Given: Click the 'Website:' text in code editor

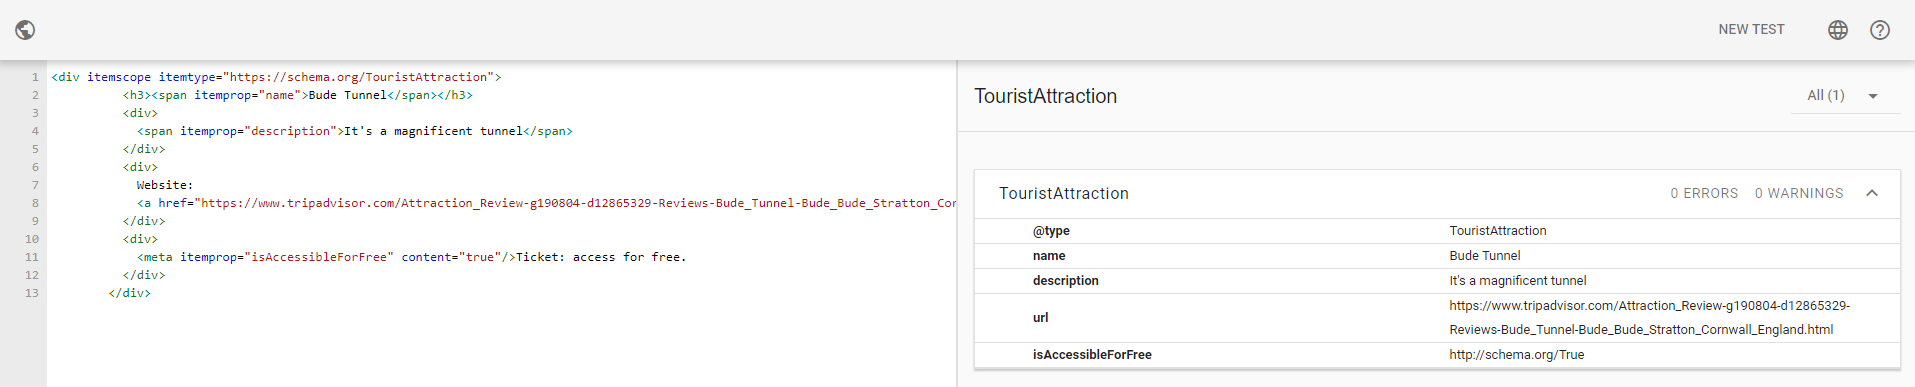Looking at the screenshot, I should click(x=165, y=185).
